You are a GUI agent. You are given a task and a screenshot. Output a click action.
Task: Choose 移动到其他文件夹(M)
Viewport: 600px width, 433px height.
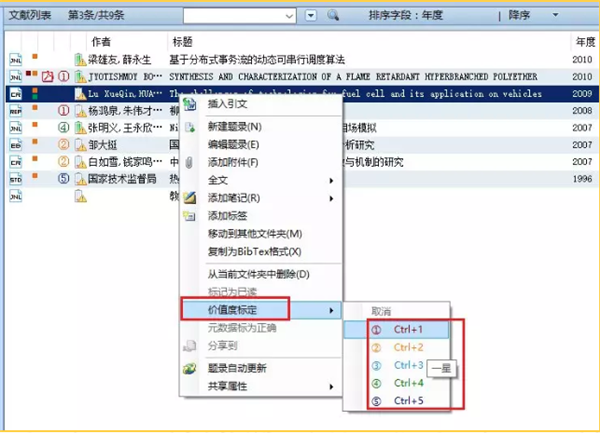click(x=255, y=234)
